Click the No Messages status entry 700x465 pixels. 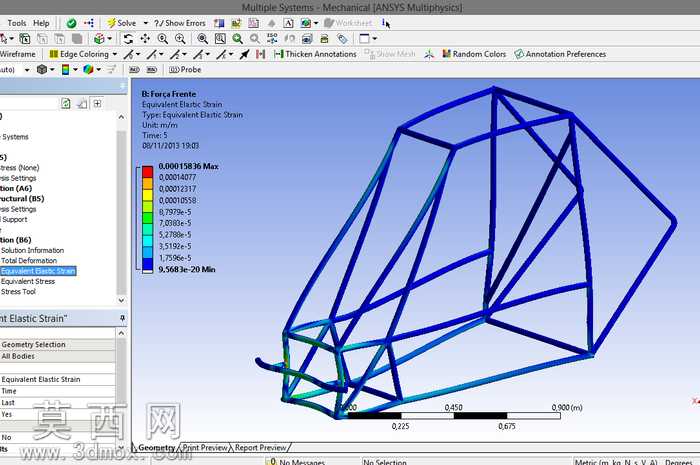(x=297, y=461)
